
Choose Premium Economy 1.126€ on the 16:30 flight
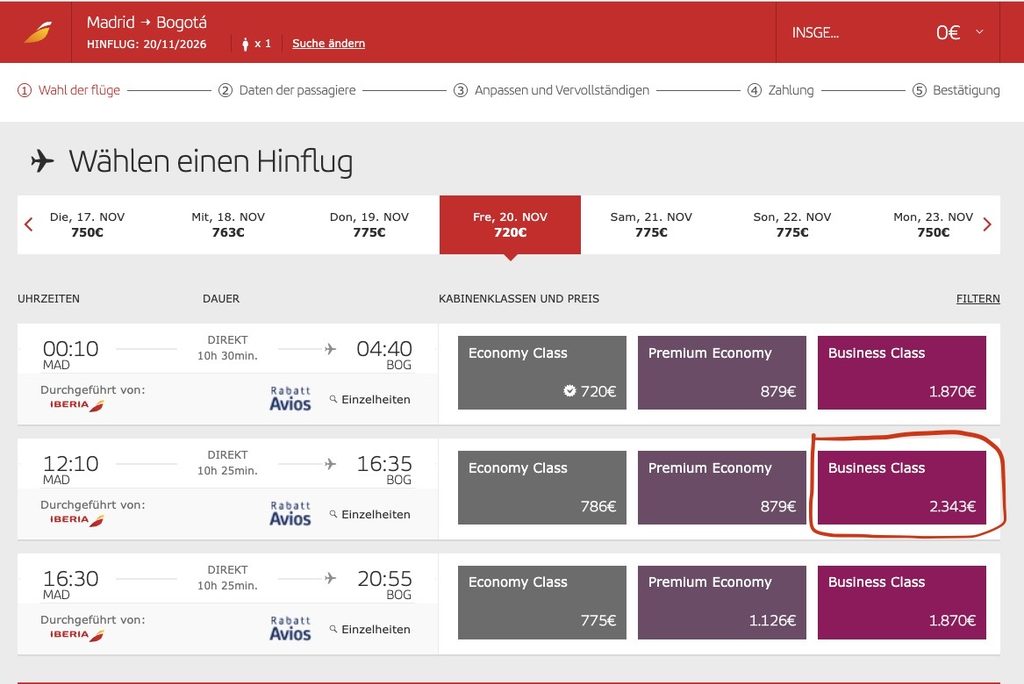click(x=722, y=602)
